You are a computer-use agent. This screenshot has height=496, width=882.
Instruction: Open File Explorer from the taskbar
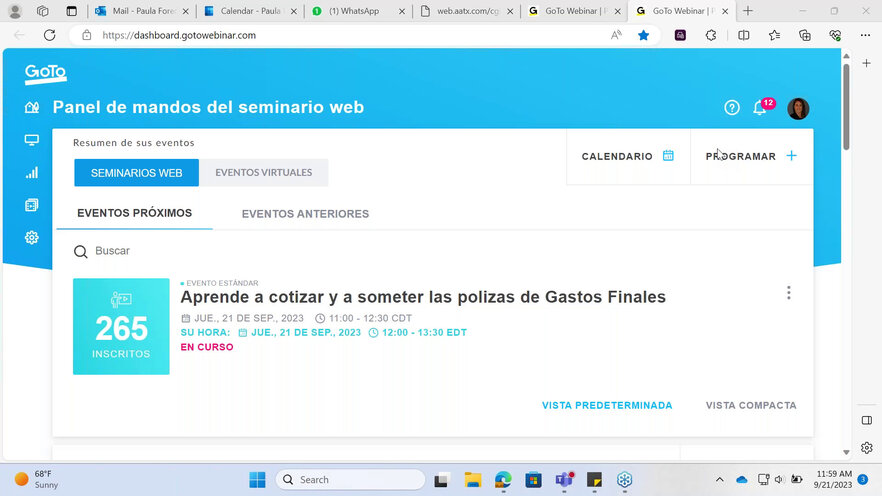472,480
